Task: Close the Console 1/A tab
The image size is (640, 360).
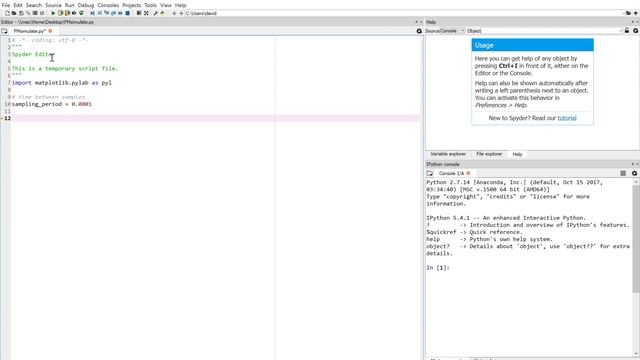Action: (x=468, y=173)
